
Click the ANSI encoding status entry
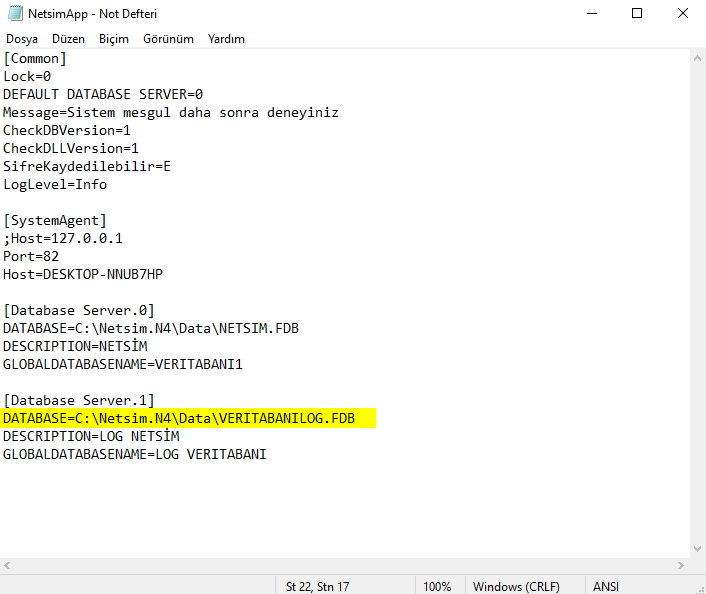606,586
